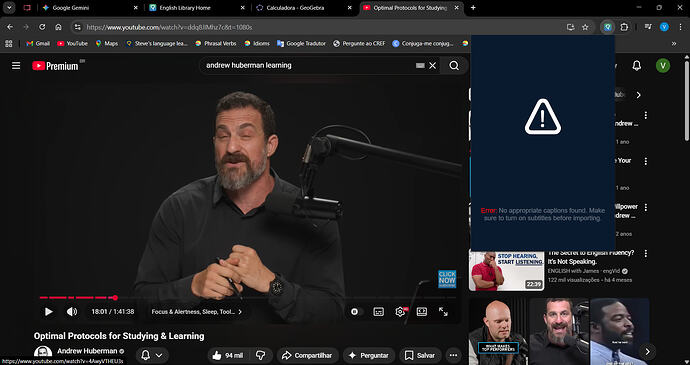Open the apps grid in bookmarks bar

coord(9,44)
